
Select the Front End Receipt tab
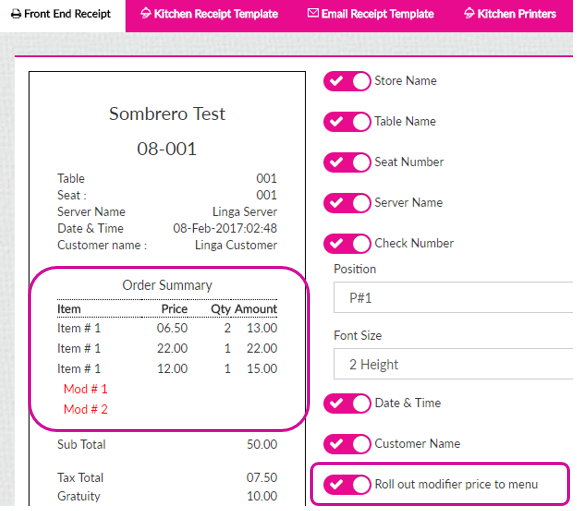(61, 15)
